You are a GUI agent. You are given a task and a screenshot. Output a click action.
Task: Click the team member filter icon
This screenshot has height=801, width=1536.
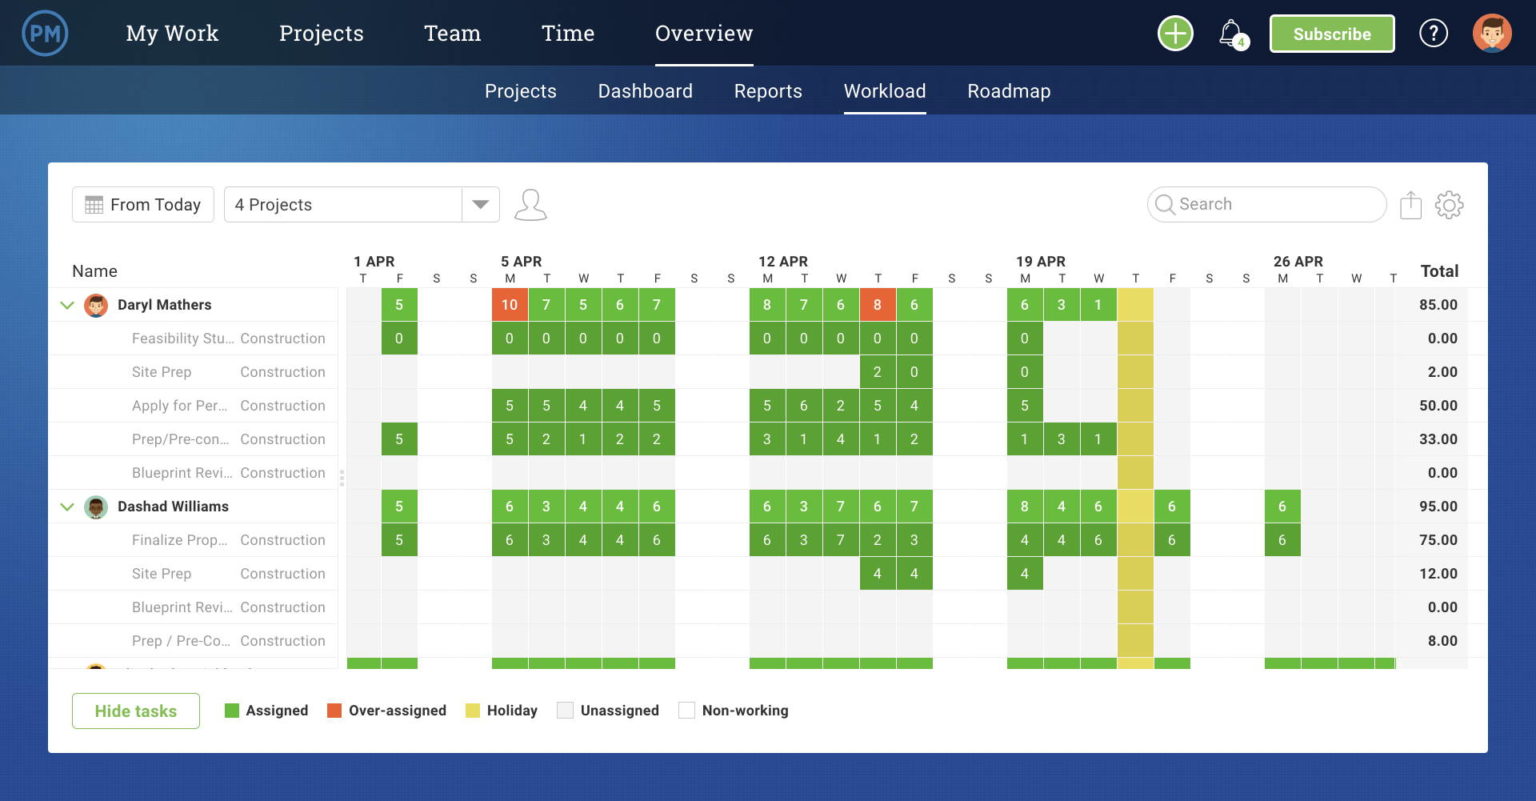pyautogui.click(x=530, y=205)
